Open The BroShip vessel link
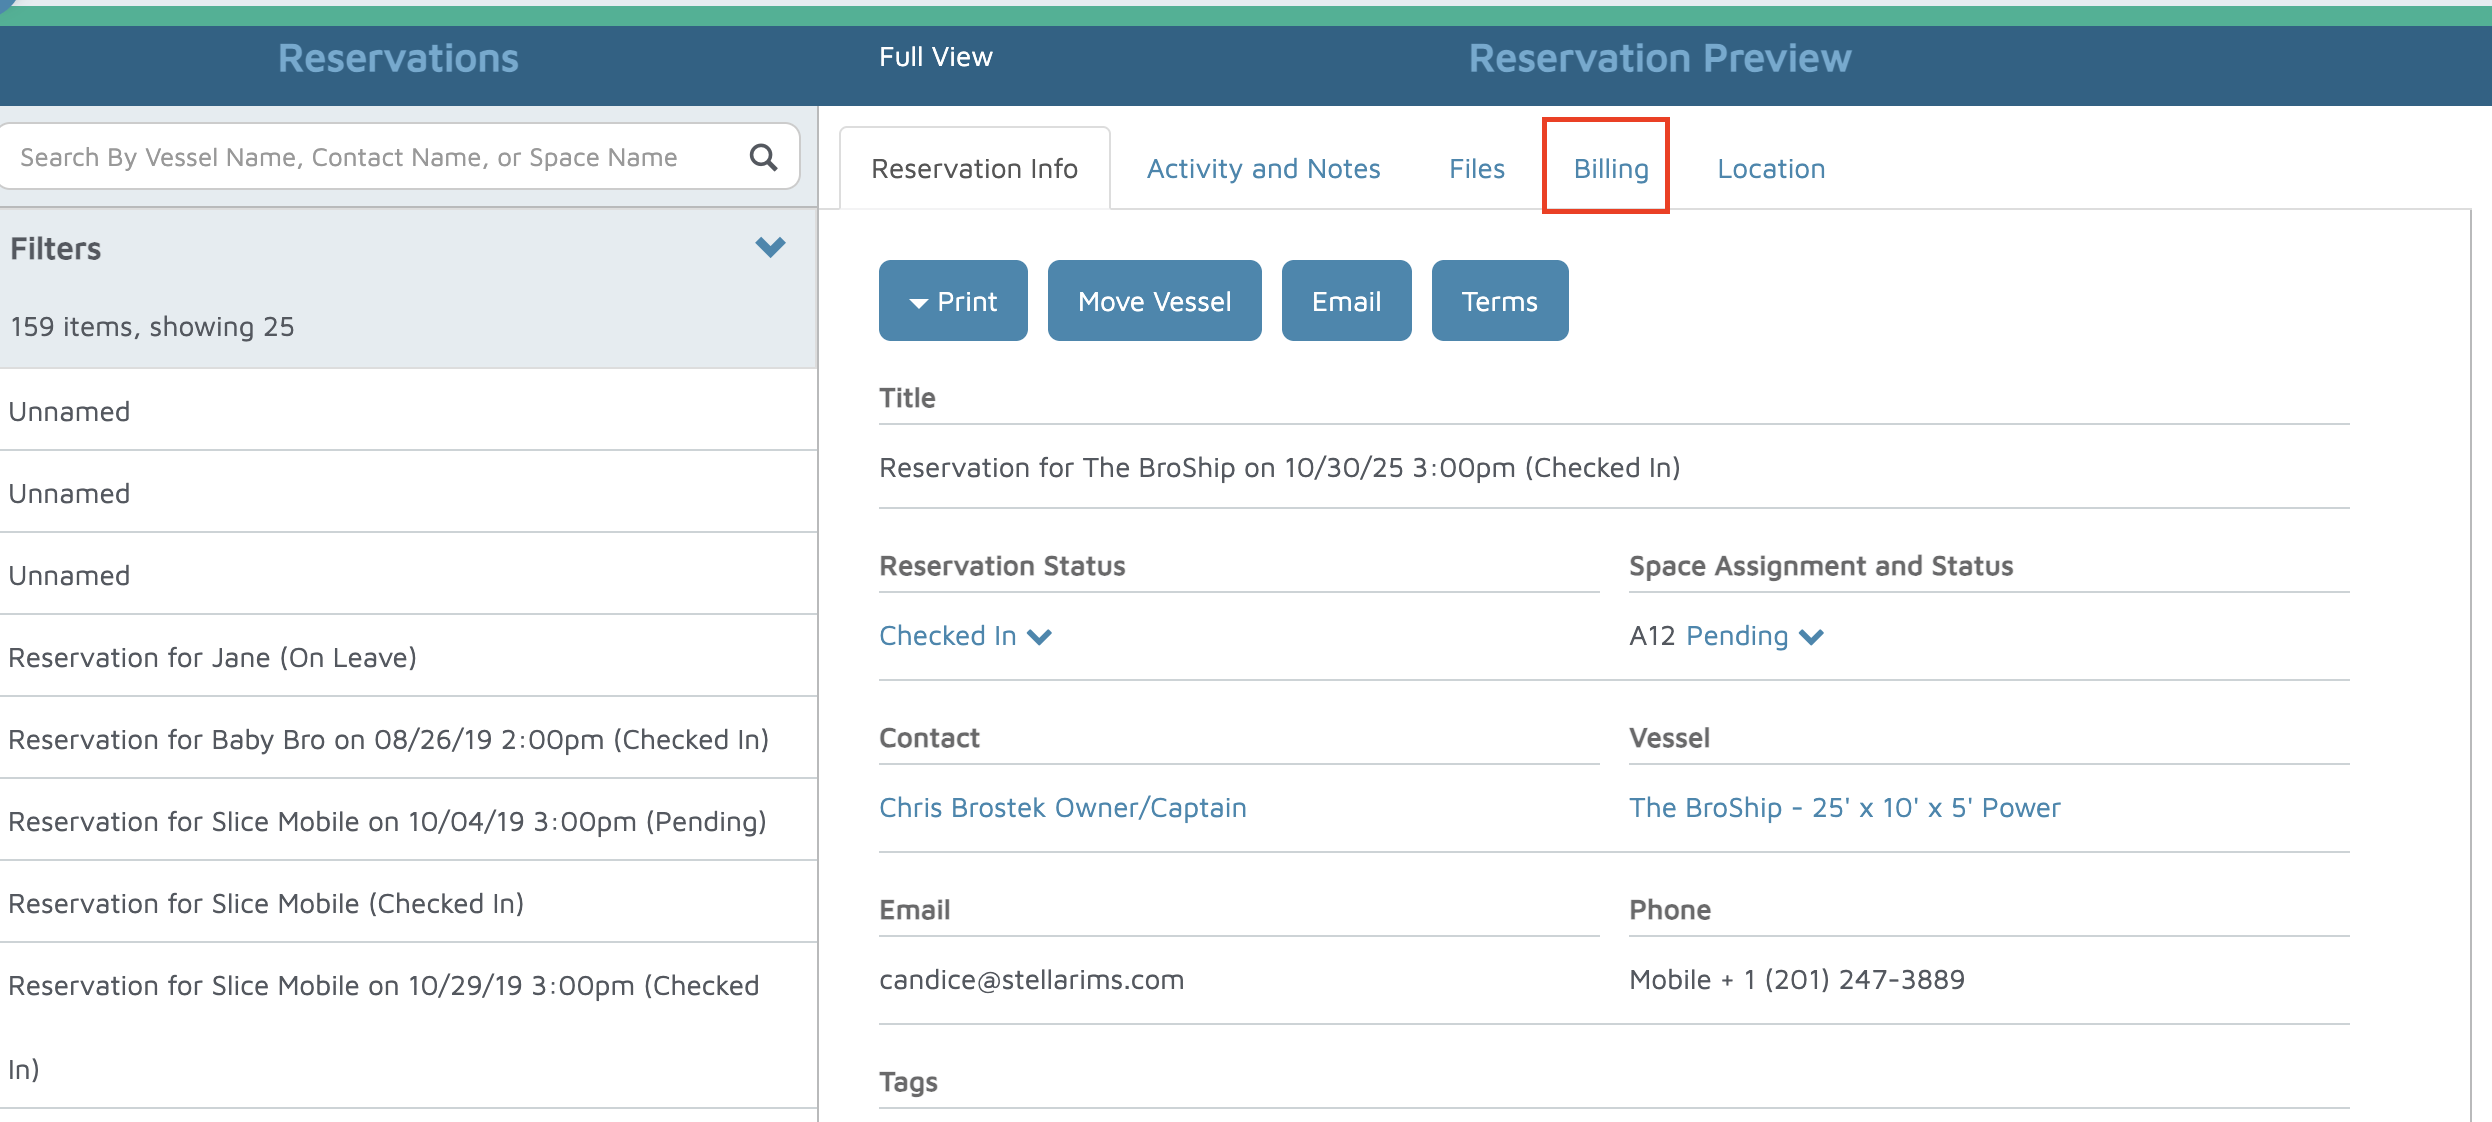2492x1122 pixels. tap(1844, 808)
